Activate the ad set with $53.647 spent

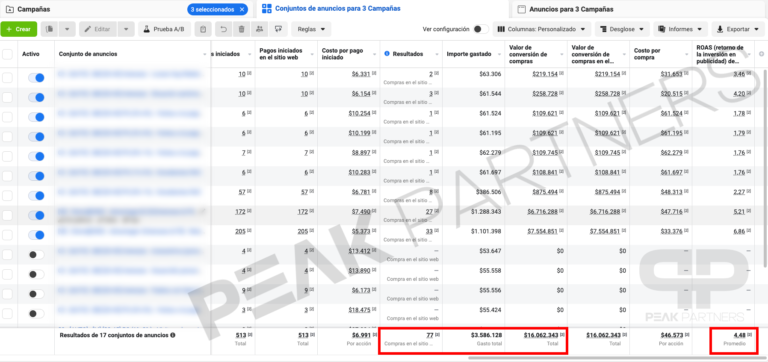[36, 255]
